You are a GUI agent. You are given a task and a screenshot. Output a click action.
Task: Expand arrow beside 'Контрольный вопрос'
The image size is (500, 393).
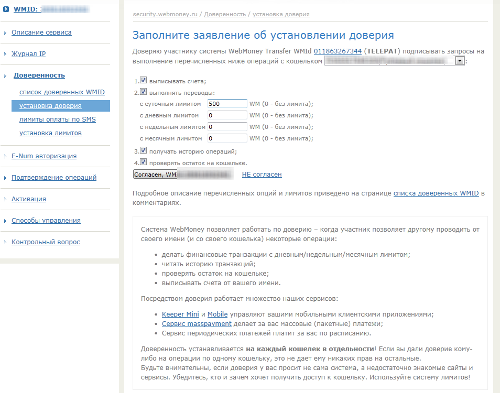click(5, 242)
